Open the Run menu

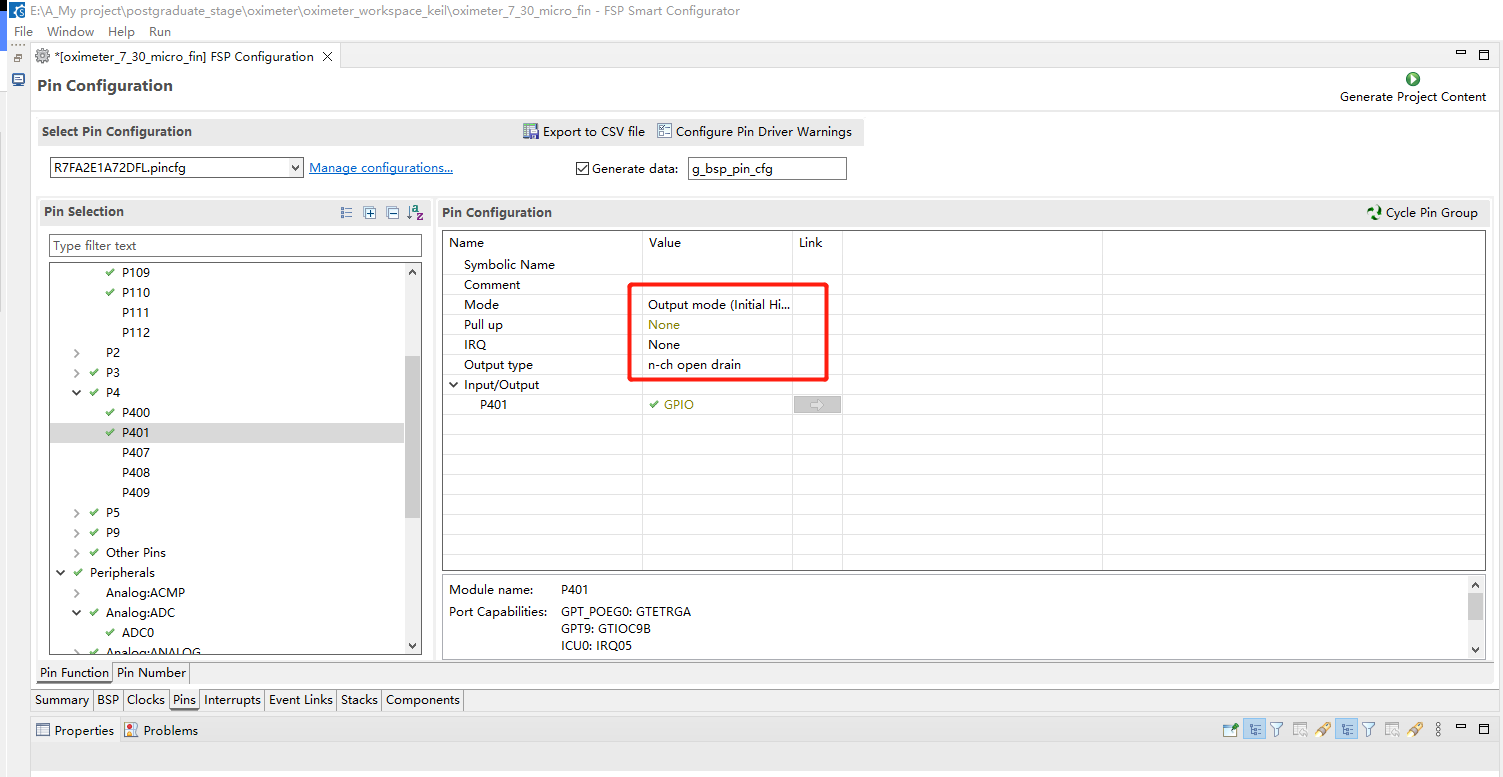click(x=160, y=32)
